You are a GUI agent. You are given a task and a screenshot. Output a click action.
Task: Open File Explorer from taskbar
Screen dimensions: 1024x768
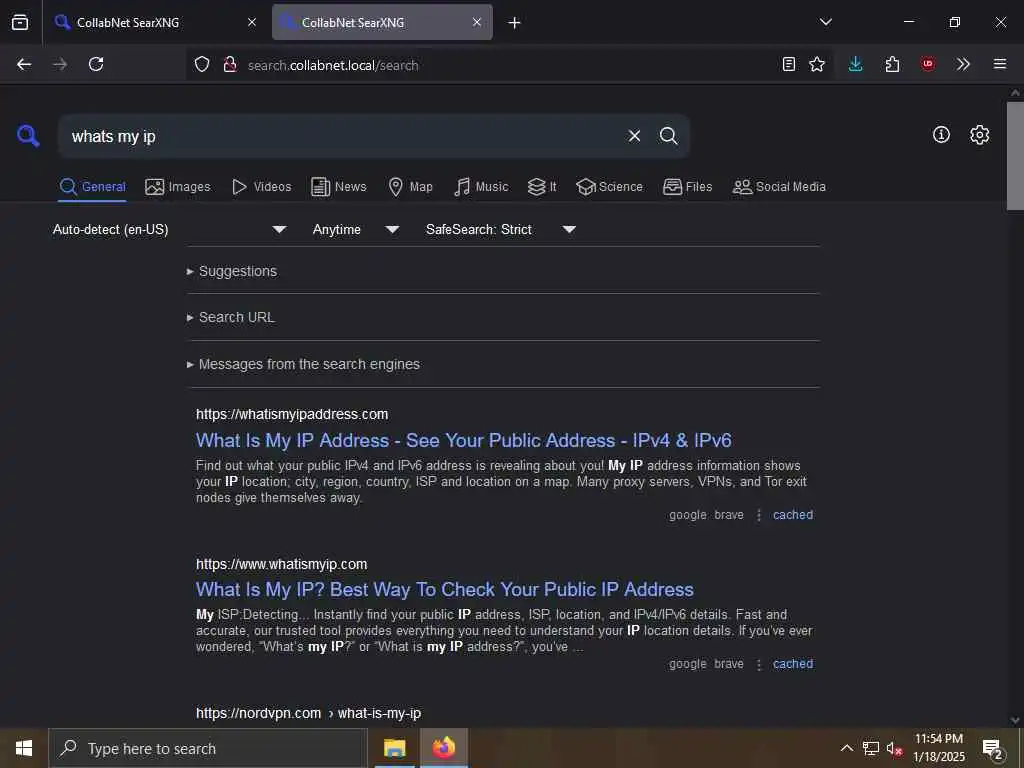(x=394, y=748)
